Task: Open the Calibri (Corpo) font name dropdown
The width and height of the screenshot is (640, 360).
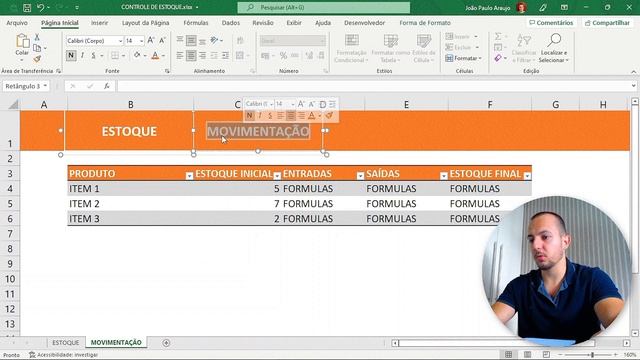Action: pyautogui.click(x=120, y=41)
